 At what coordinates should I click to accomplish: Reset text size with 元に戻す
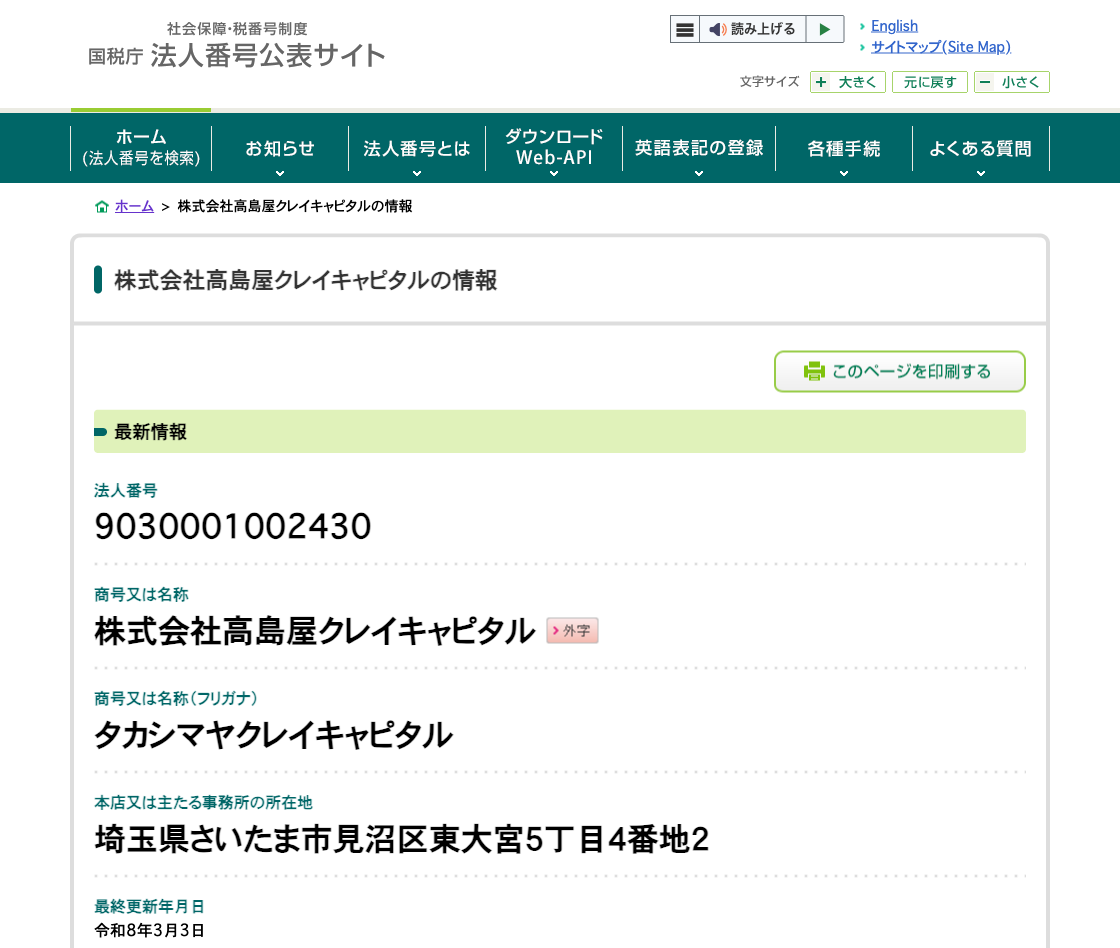pyautogui.click(x=929, y=82)
